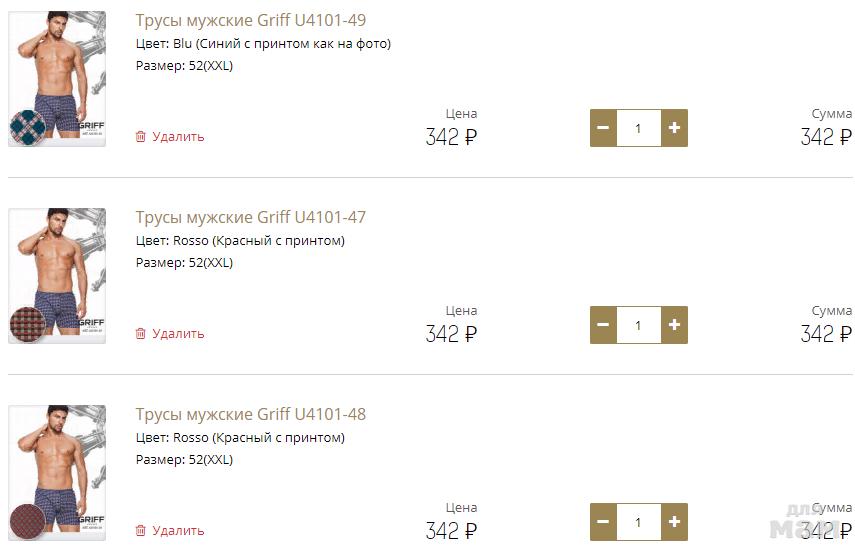
Task: Focus quantity field for Griff U4101-49
Action: click(x=638, y=128)
